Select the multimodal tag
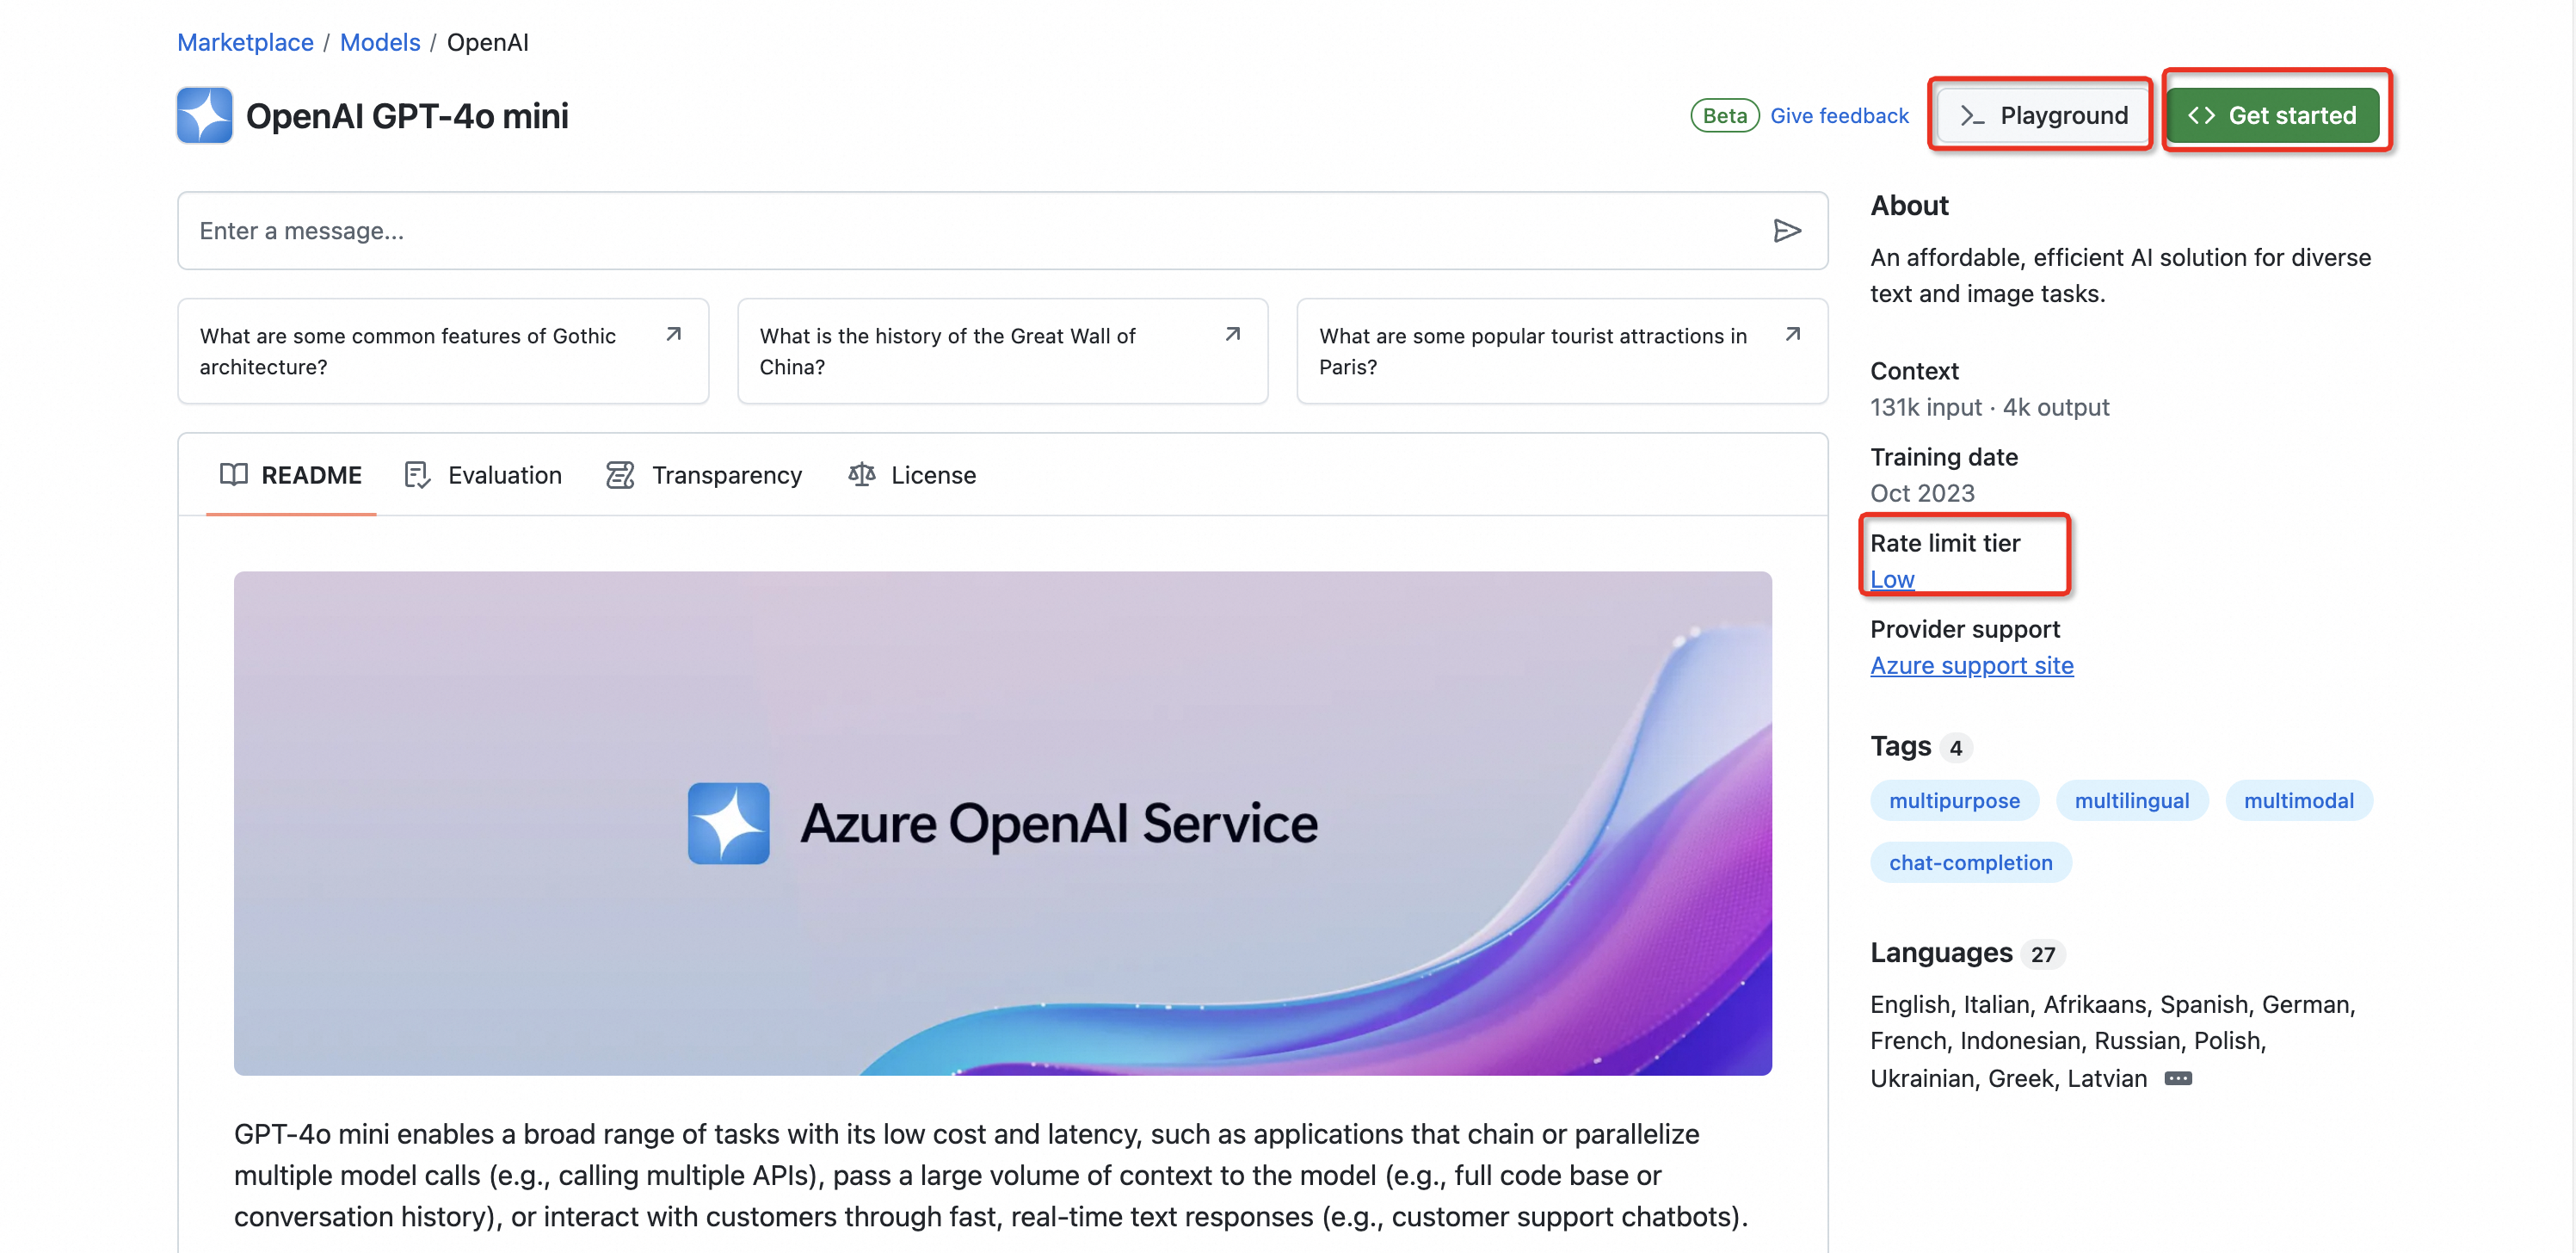This screenshot has height=1253, width=2576. pos(2298,800)
